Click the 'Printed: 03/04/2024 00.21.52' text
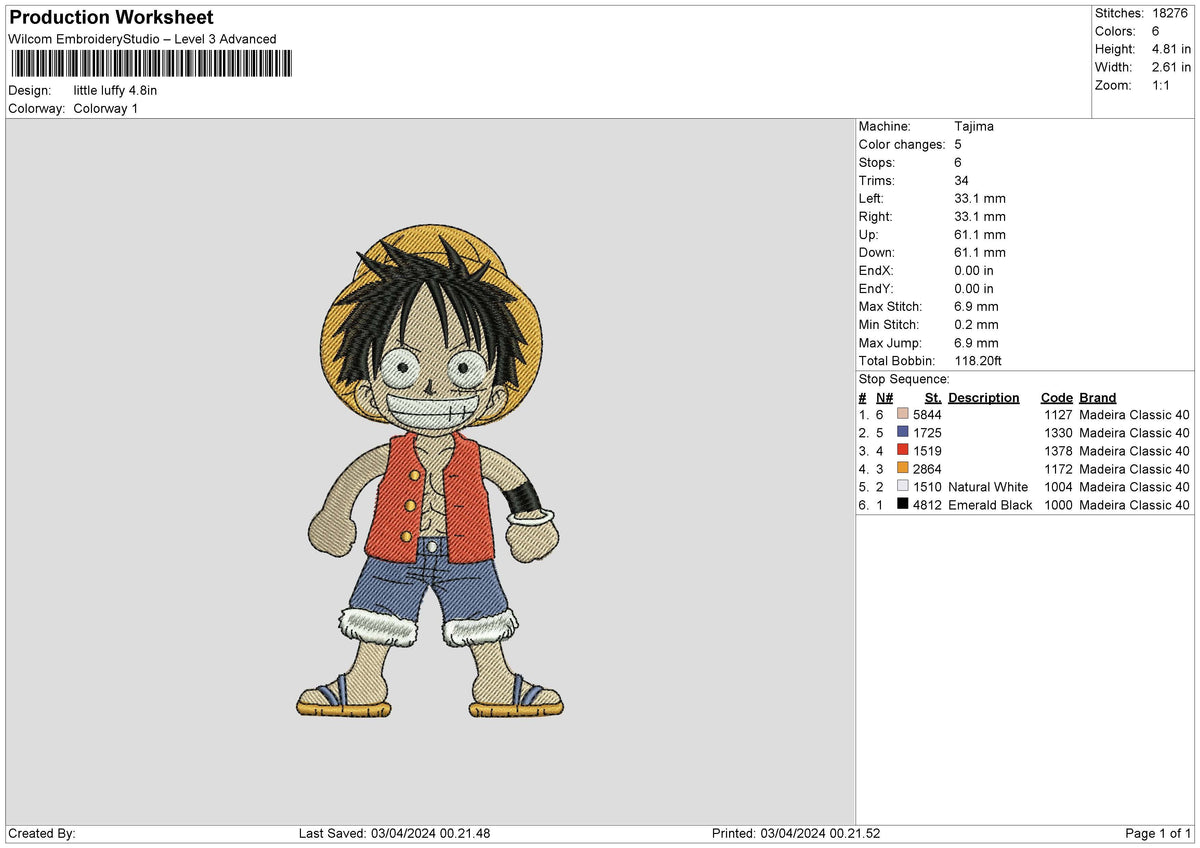 pyautogui.click(x=796, y=834)
